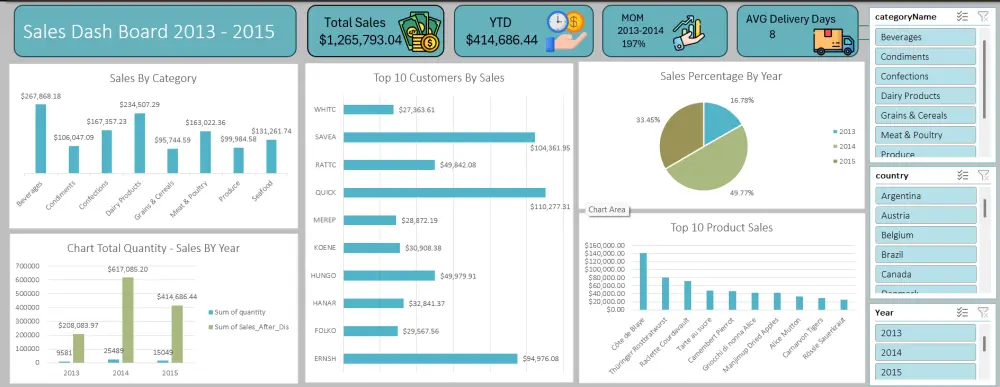This screenshot has height=387, width=1000.
Task: Click the Top 10 Customers By Sales title
Action: click(439, 78)
